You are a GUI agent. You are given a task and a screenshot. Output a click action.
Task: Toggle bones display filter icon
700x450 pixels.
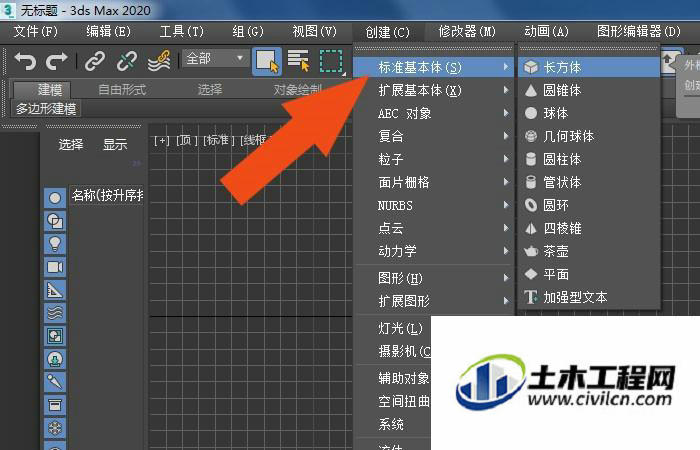tap(55, 382)
